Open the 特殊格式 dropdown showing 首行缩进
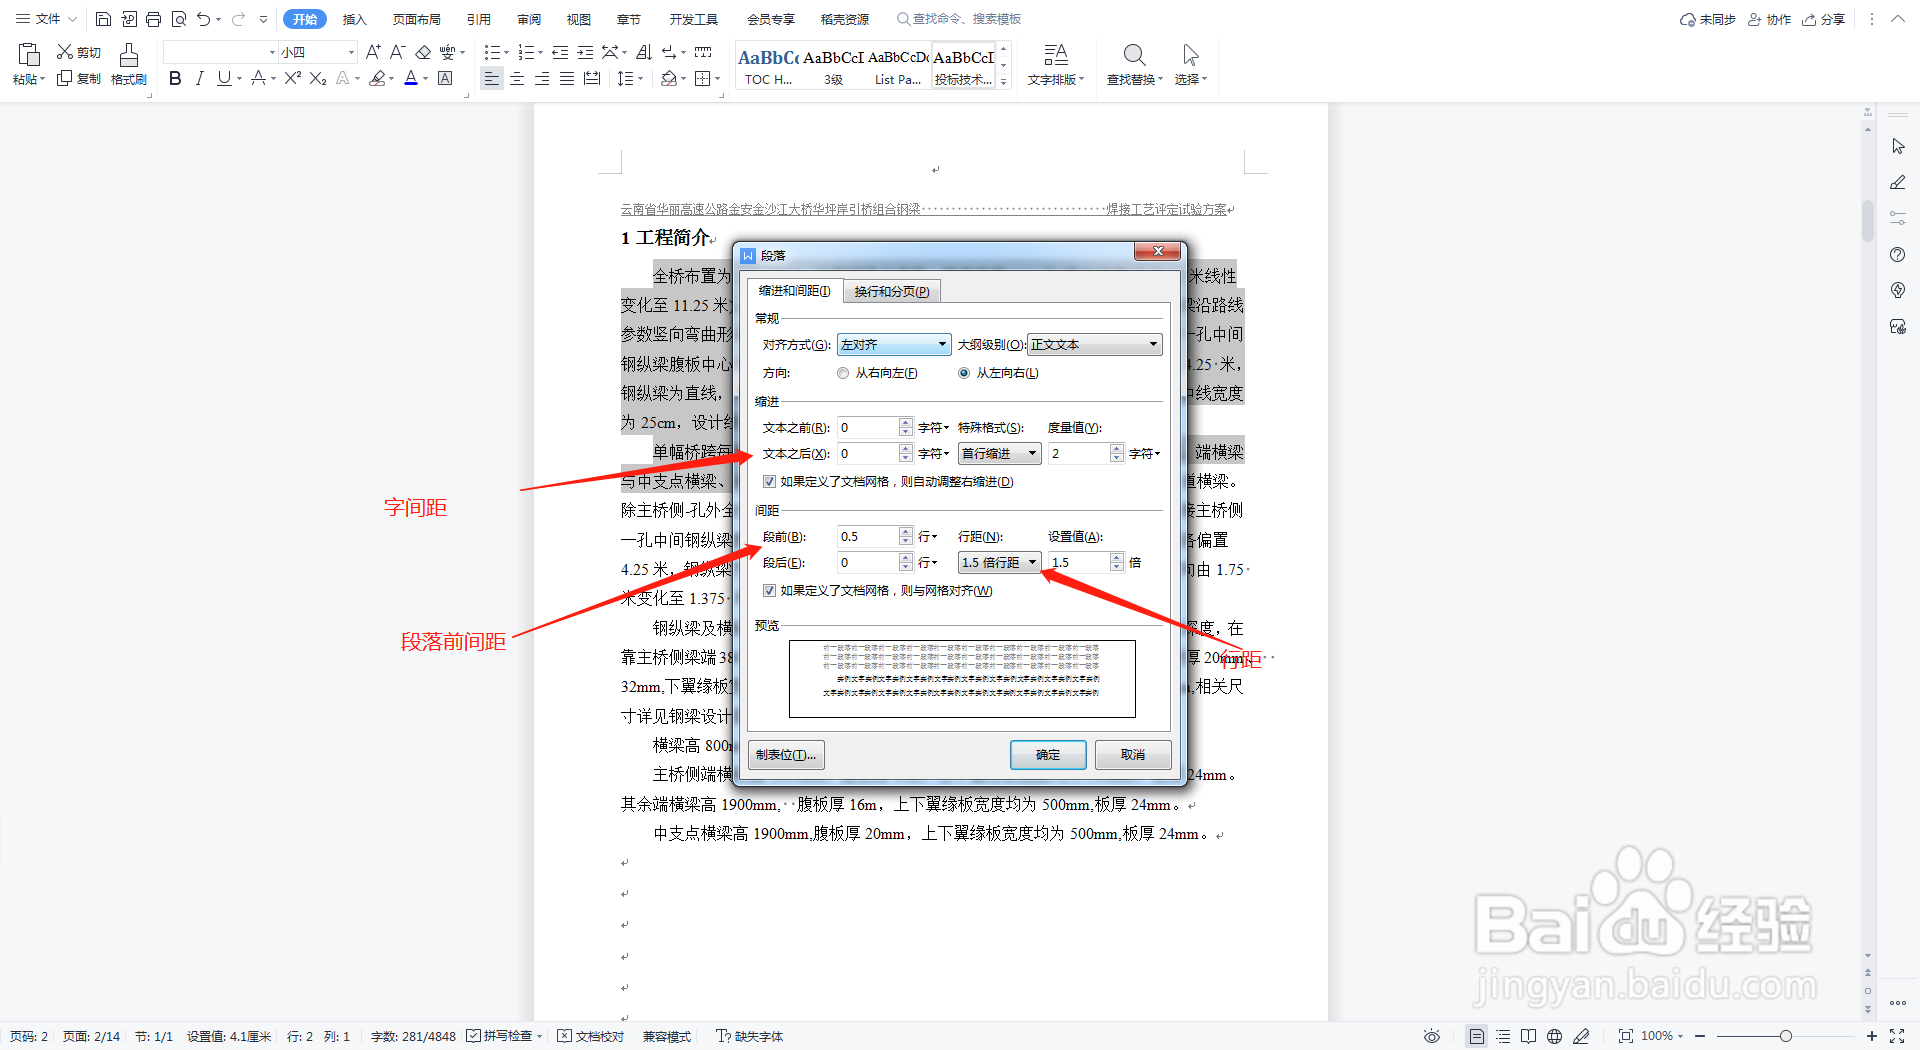 (998, 453)
